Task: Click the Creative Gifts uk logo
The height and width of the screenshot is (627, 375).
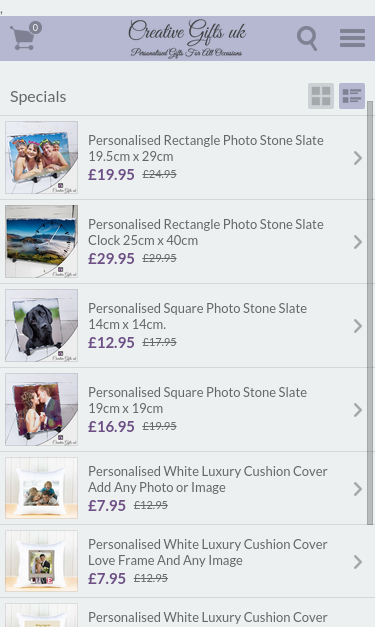Action: pyautogui.click(x=187, y=38)
